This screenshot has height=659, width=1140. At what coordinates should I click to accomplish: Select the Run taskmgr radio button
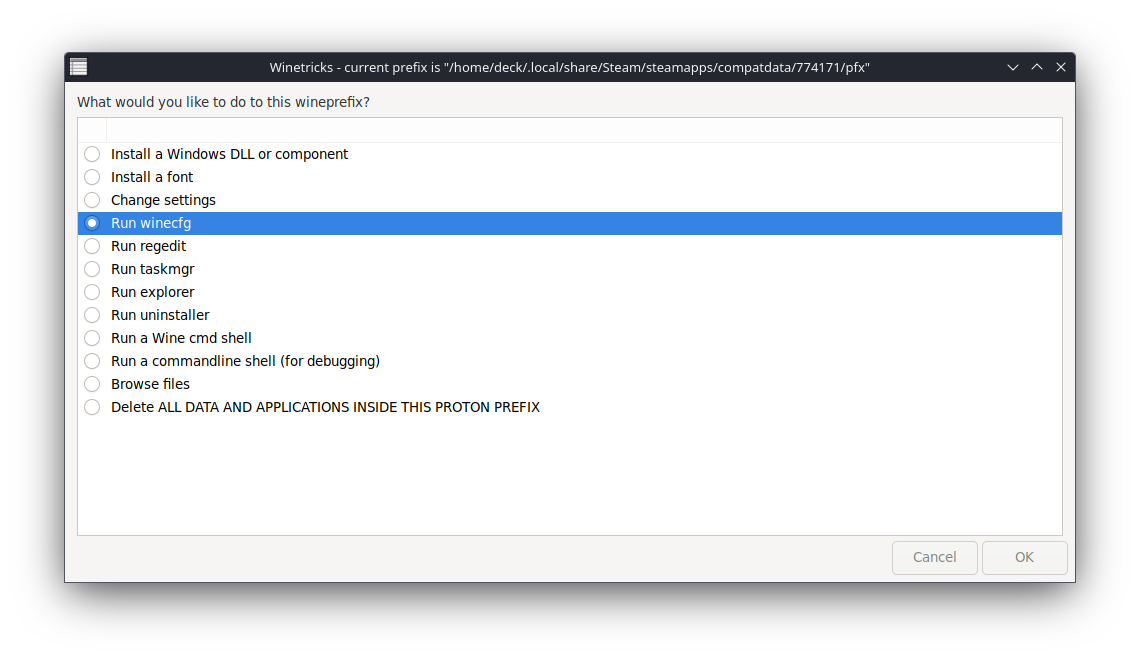pos(92,269)
